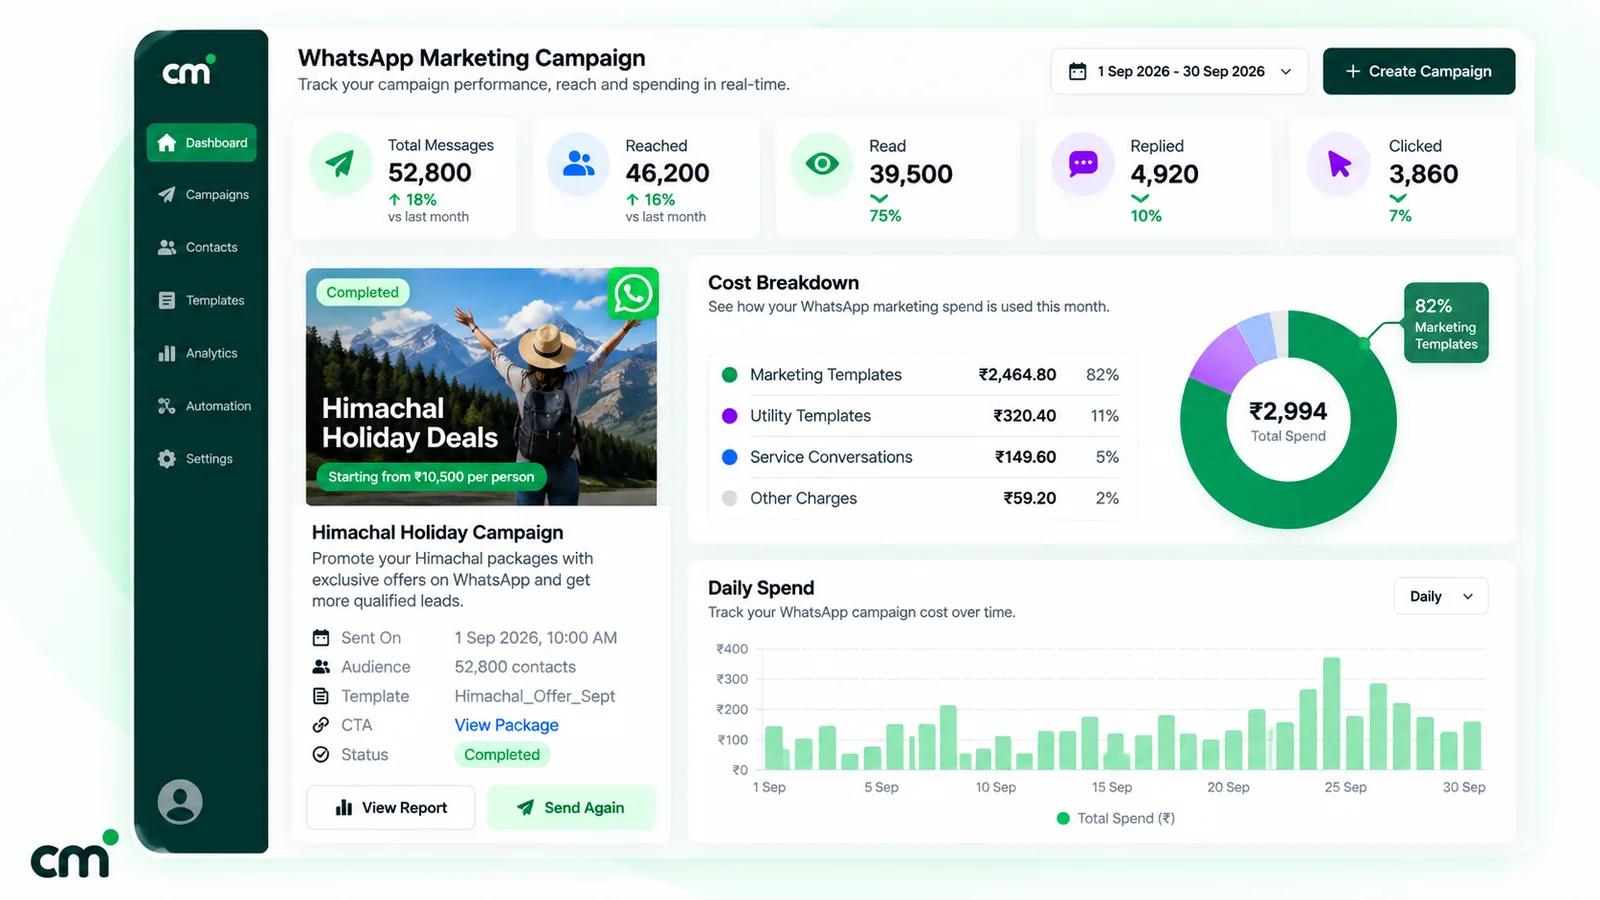Click the user profile avatar icon
The image size is (1600, 900).
pos(180,801)
